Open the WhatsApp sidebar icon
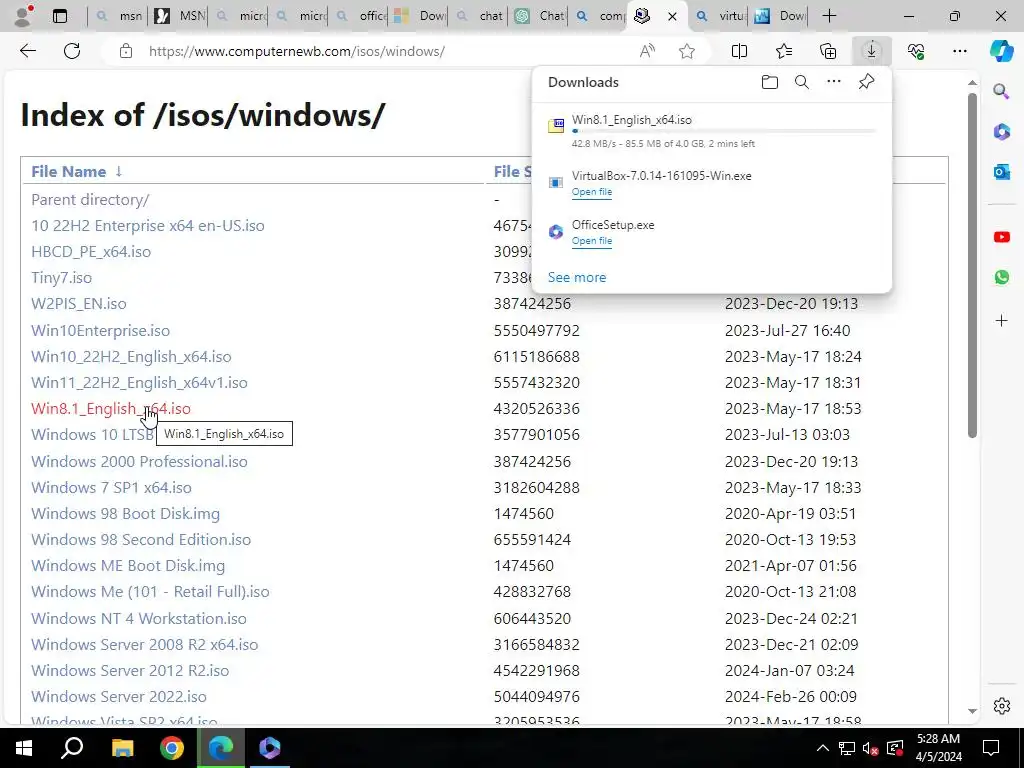 point(1002,278)
